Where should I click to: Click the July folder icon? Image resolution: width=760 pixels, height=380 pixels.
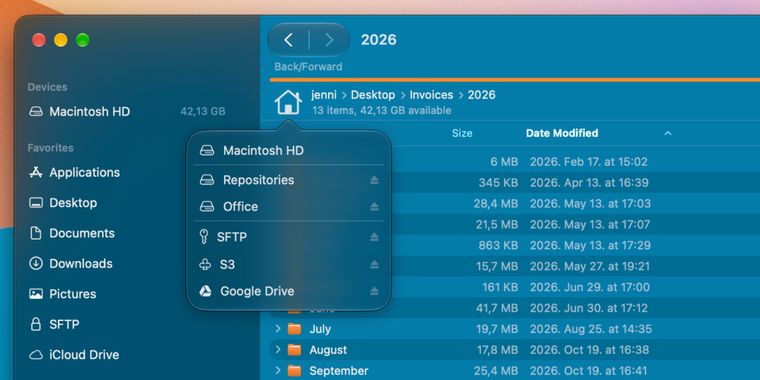(294, 329)
